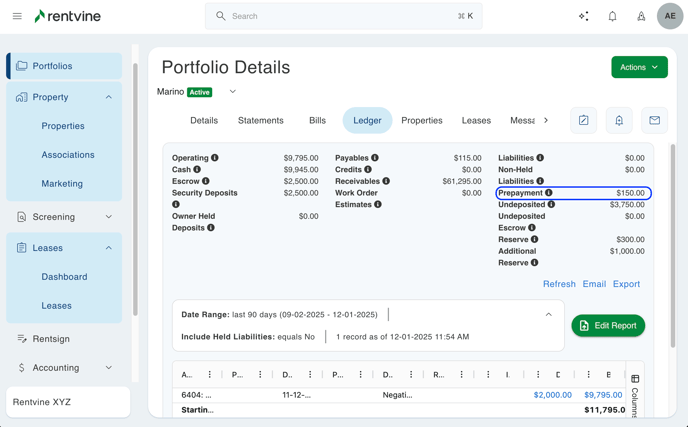
Task: Switch to the Bills tab
Action: coord(317,120)
